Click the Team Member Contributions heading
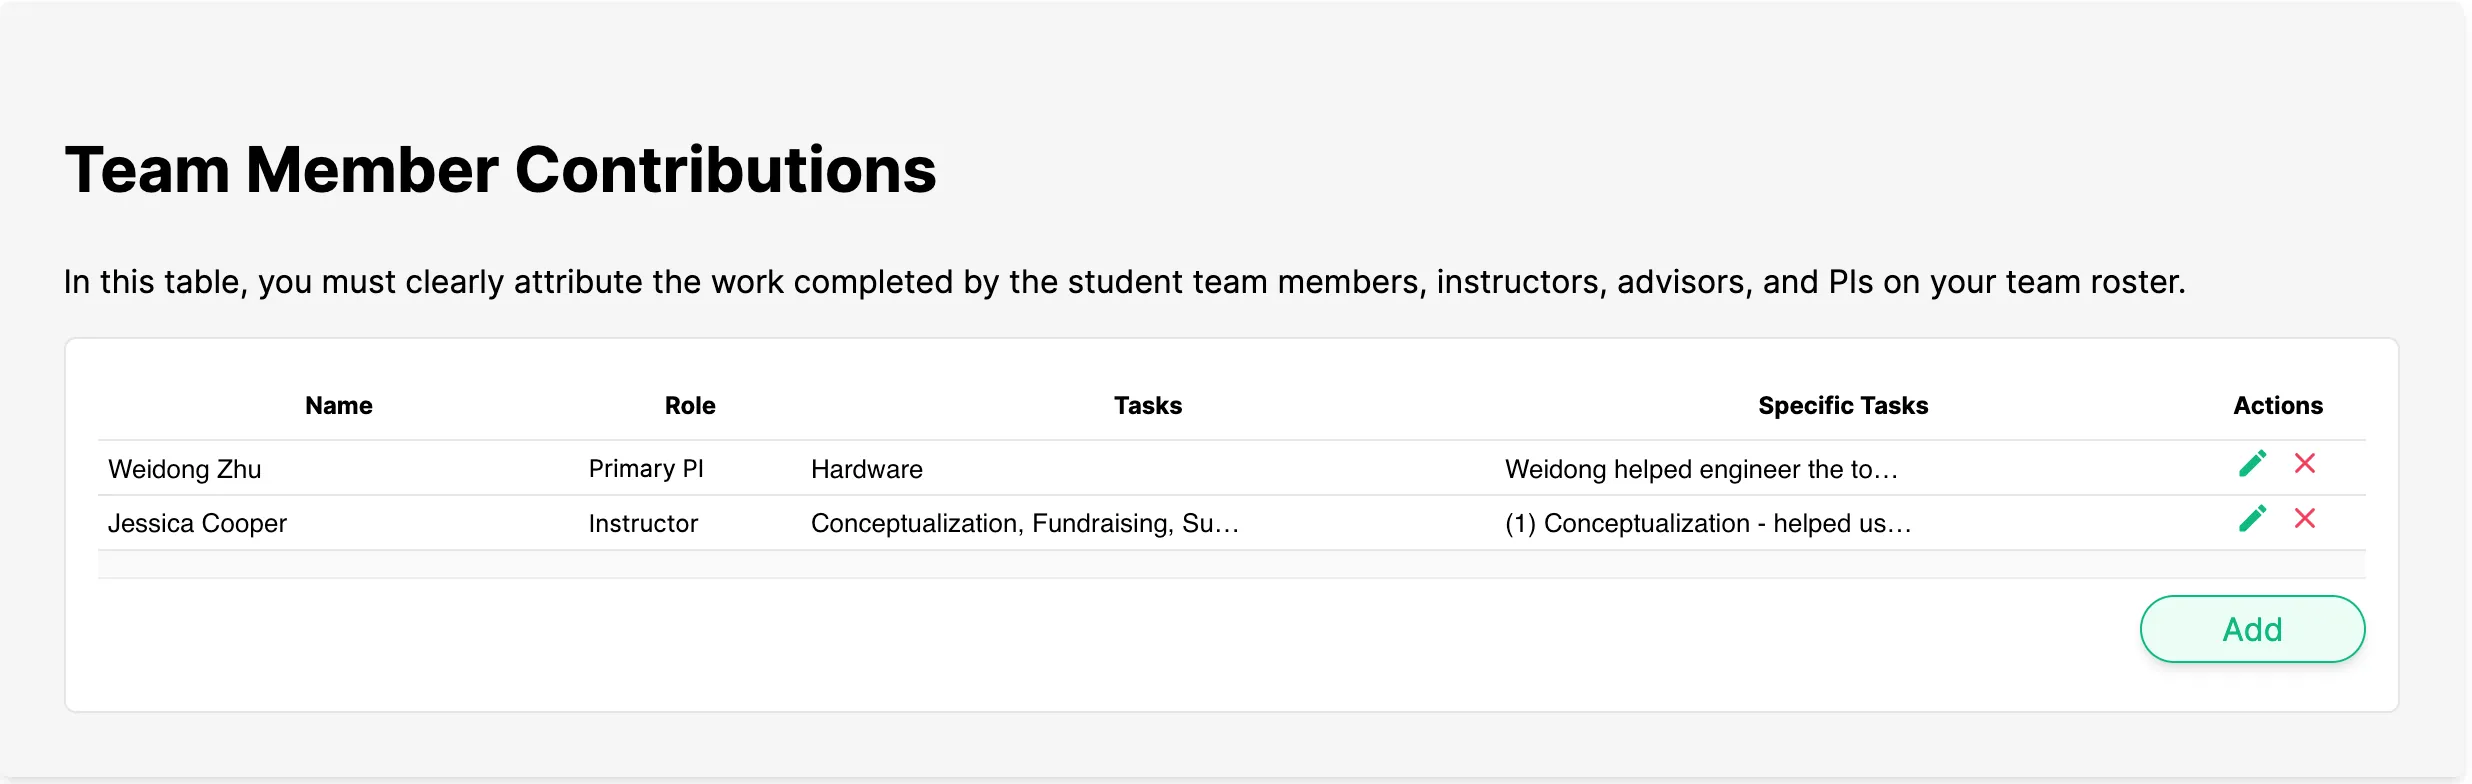Image resolution: width=2472 pixels, height=784 pixels. click(x=500, y=170)
